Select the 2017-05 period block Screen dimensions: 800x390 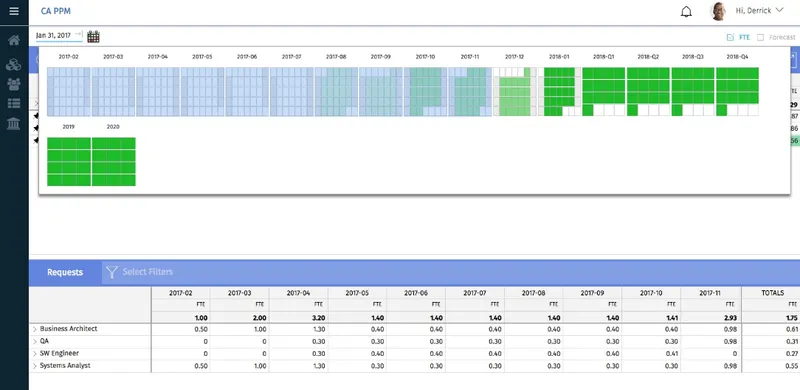point(202,91)
